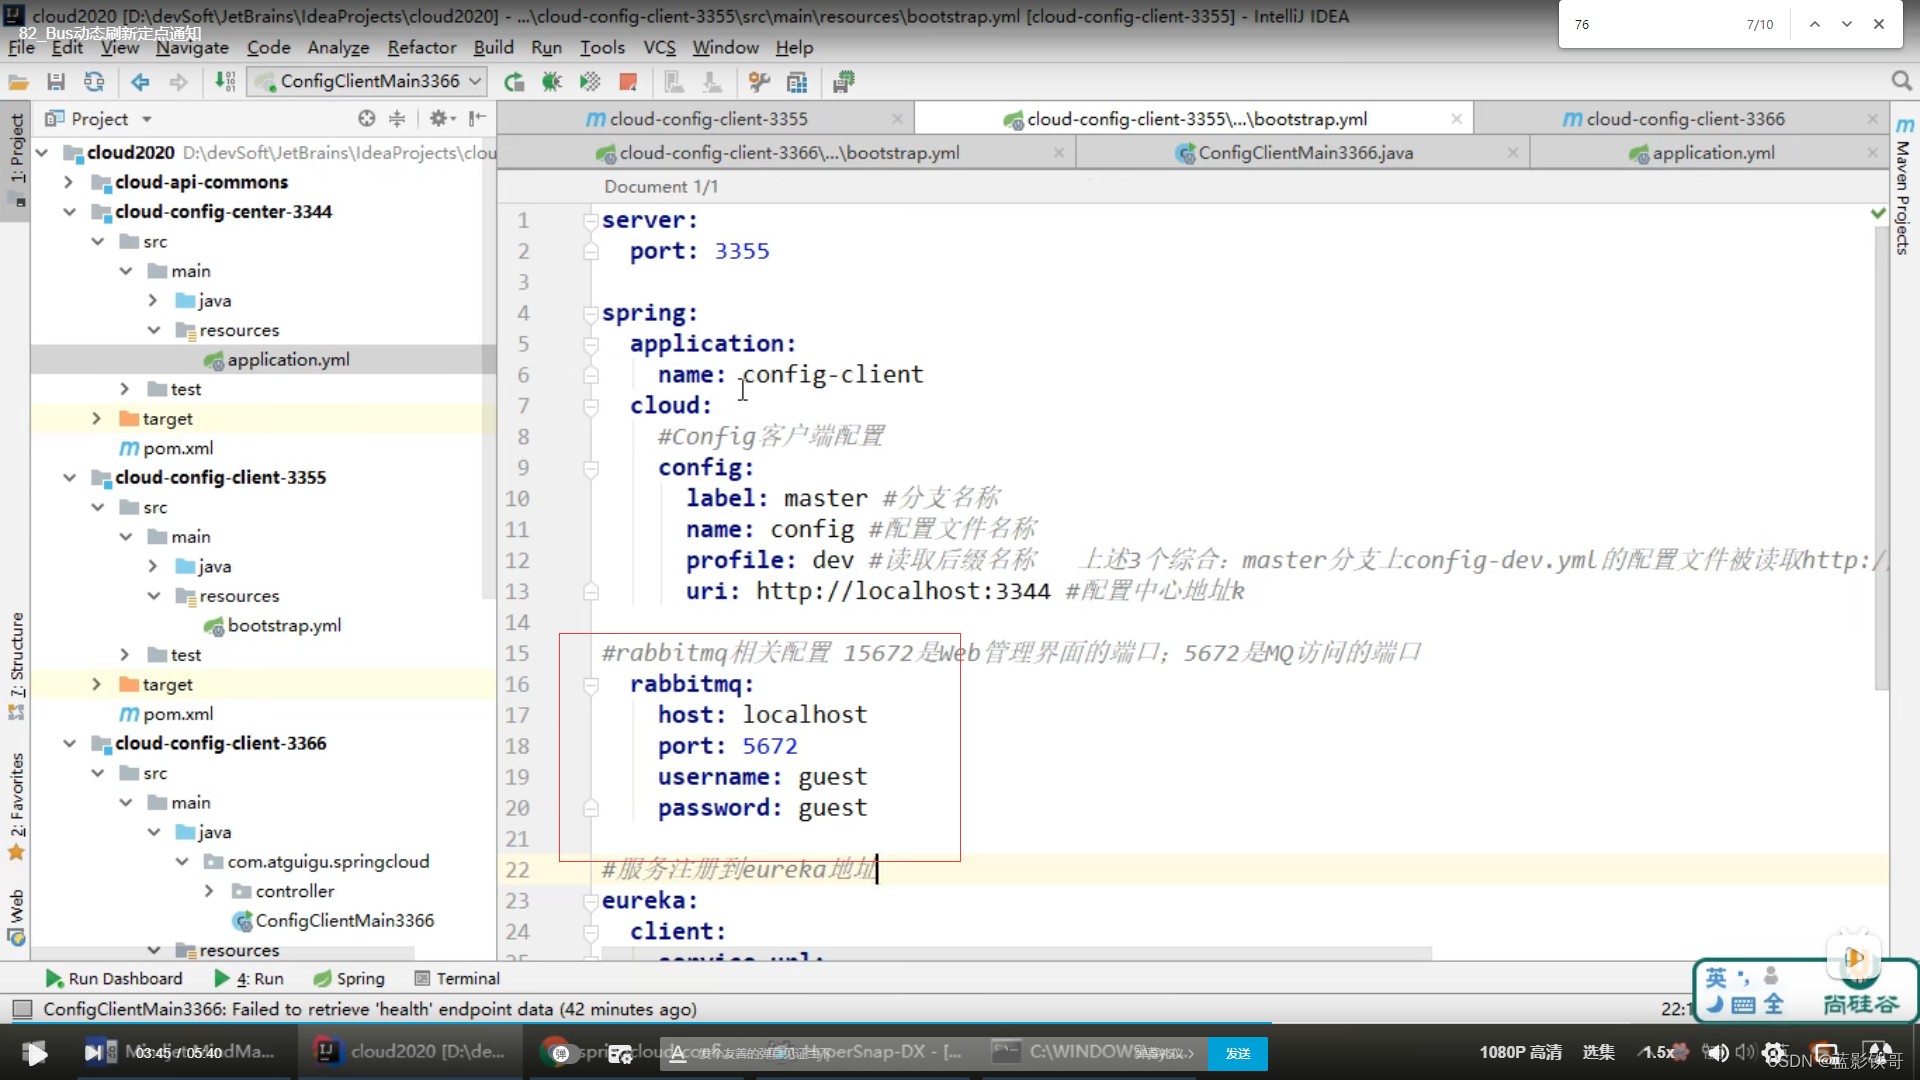Viewport: 1920px width, 1080px height.
Task: Click the Synchronize toolbar icon
Action: click(x=94, y=82)
